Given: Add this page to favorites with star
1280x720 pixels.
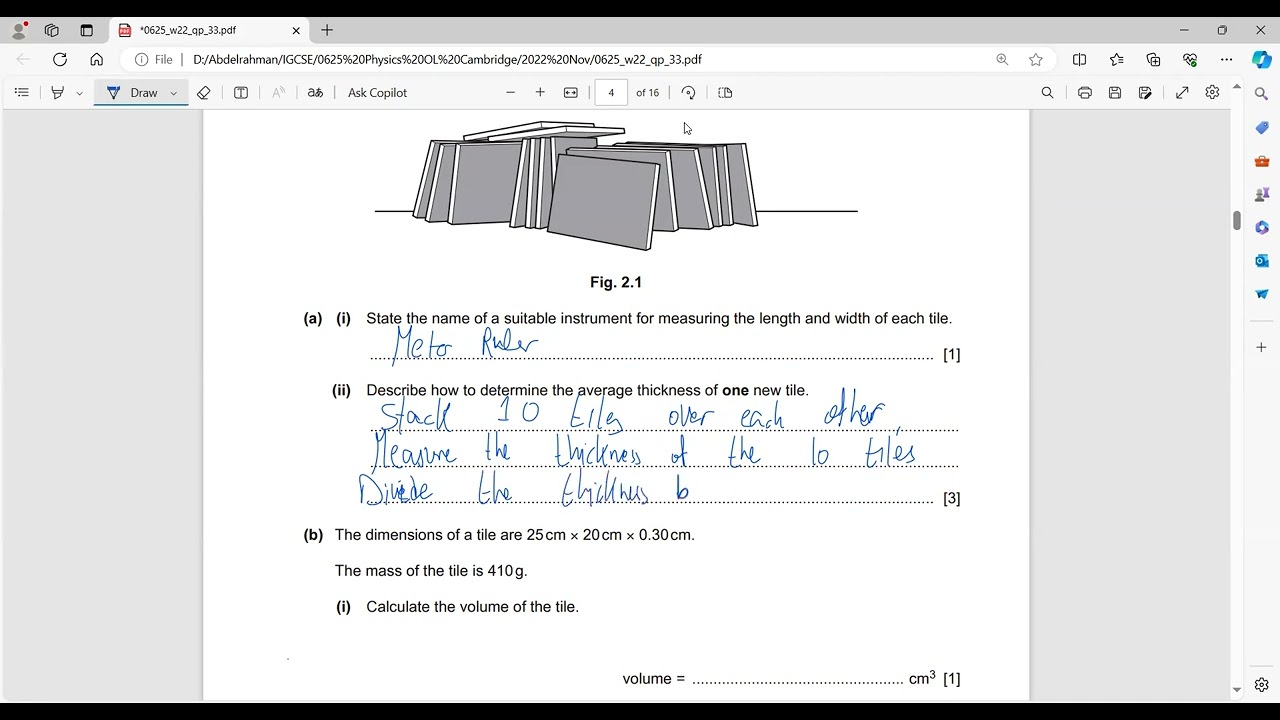Looking at the screenshot, I should (x=1036, y=59).
